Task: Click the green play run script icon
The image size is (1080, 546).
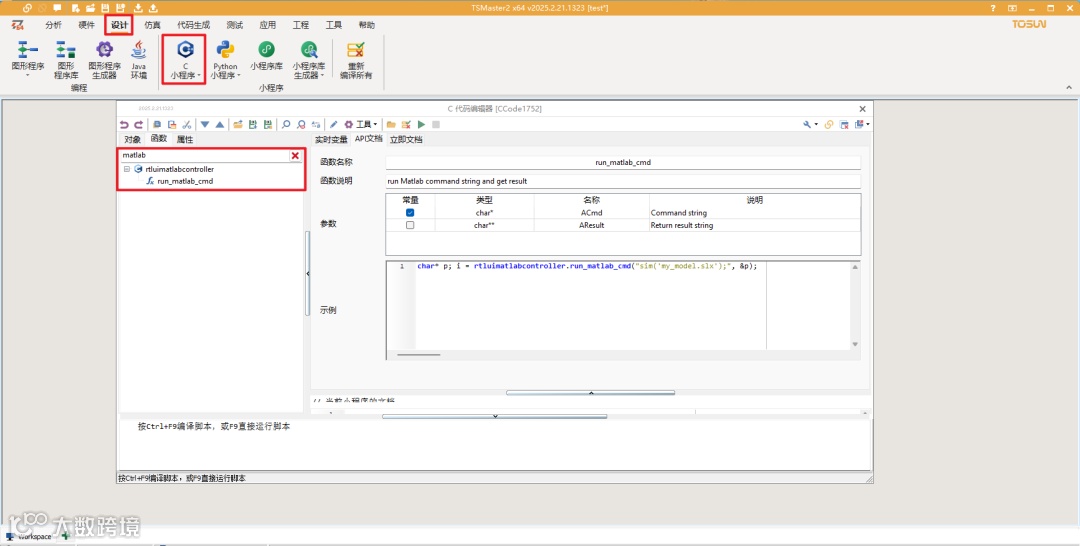Action: click(x=422, y=125)
